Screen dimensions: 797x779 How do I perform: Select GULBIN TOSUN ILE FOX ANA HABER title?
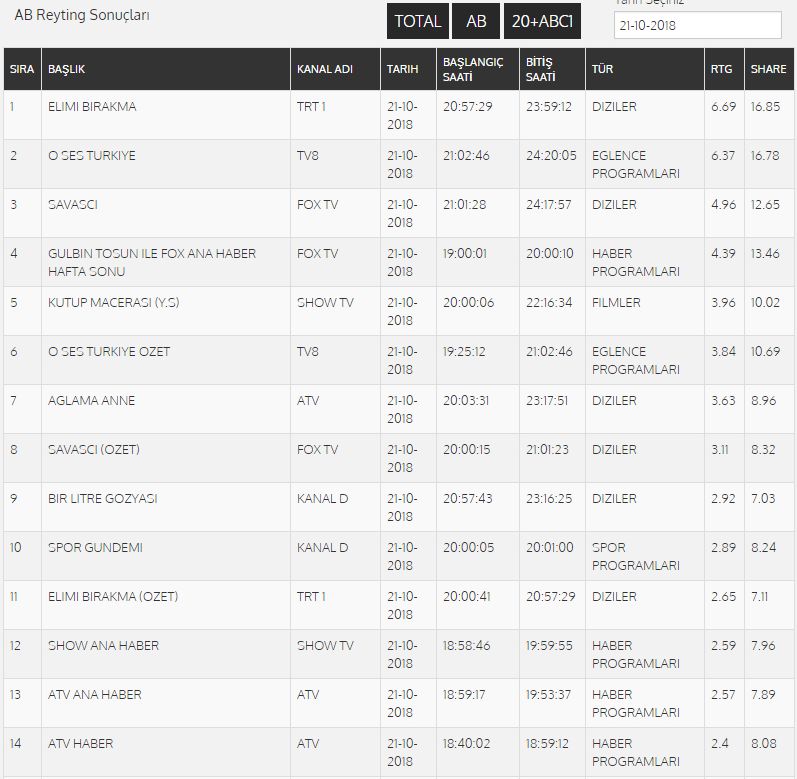coord(151,262)
